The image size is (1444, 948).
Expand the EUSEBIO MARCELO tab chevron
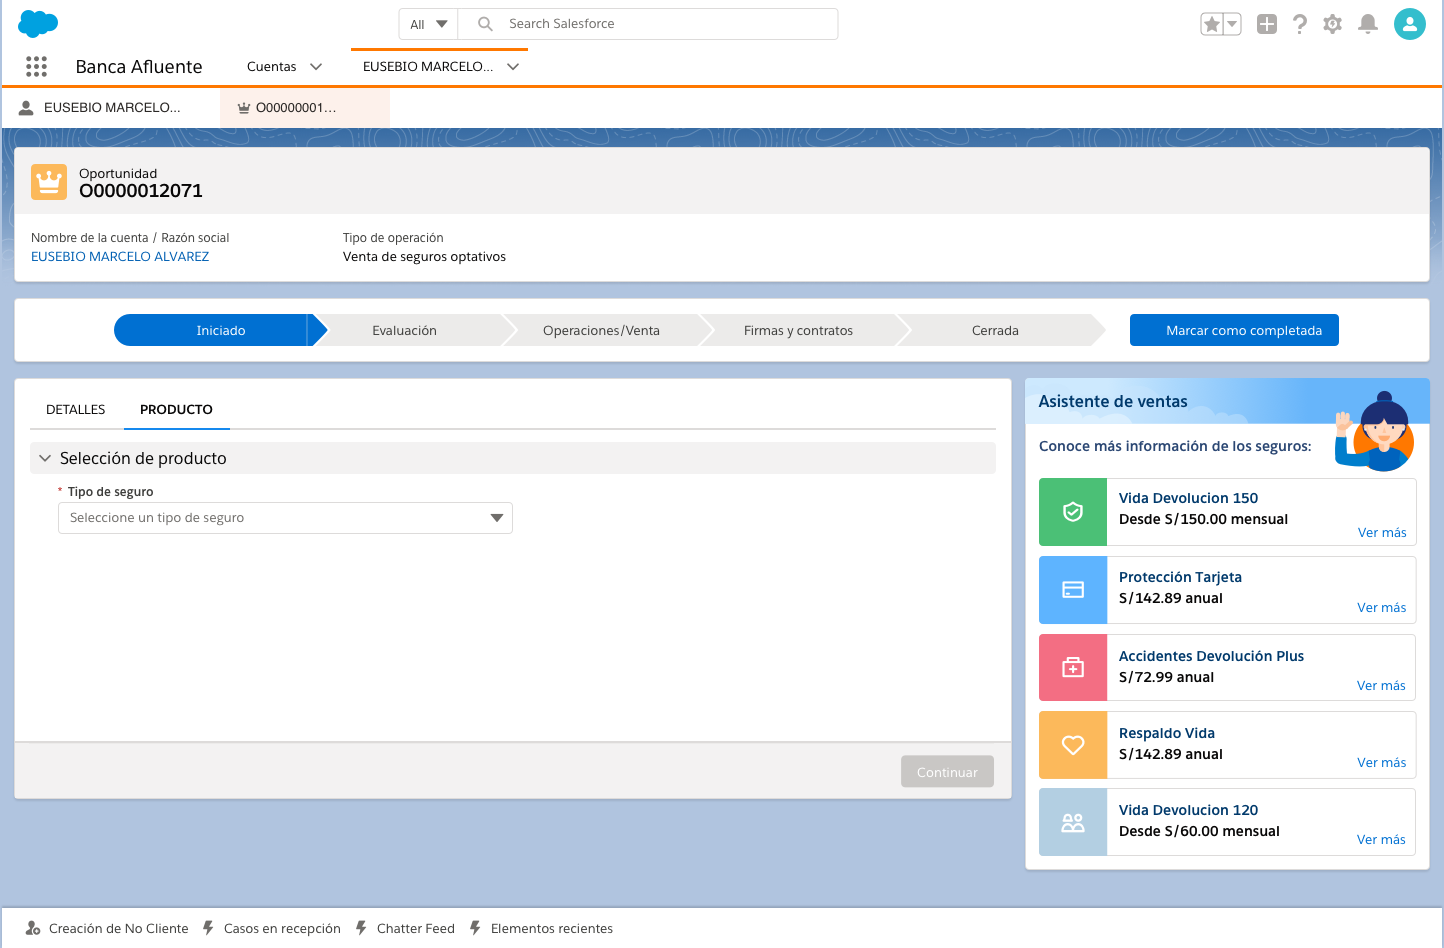[x=513, y=67]
